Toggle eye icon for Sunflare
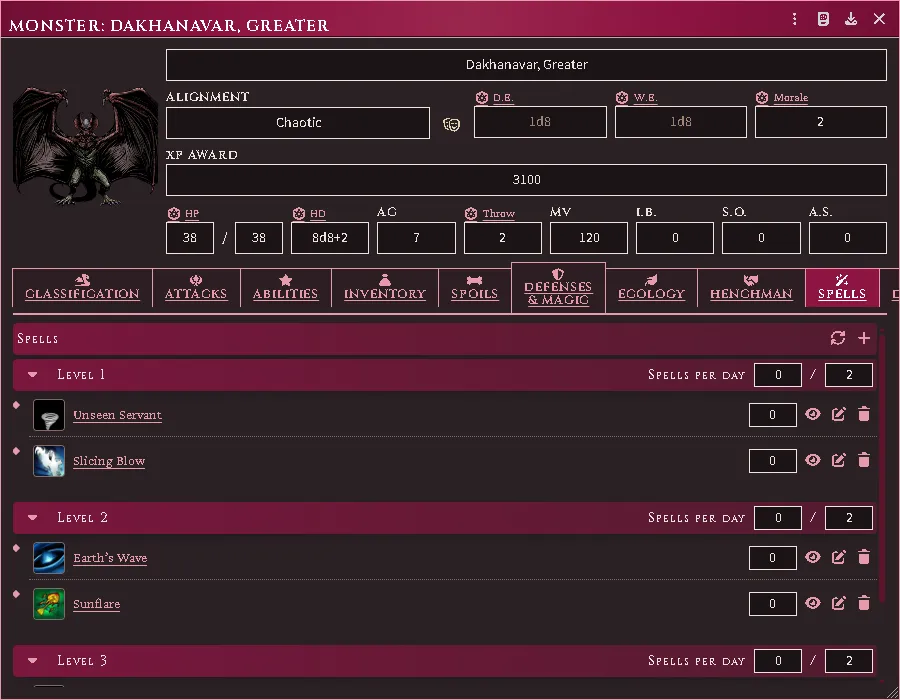Screen dimensions: 900x700 pos(813,603)
